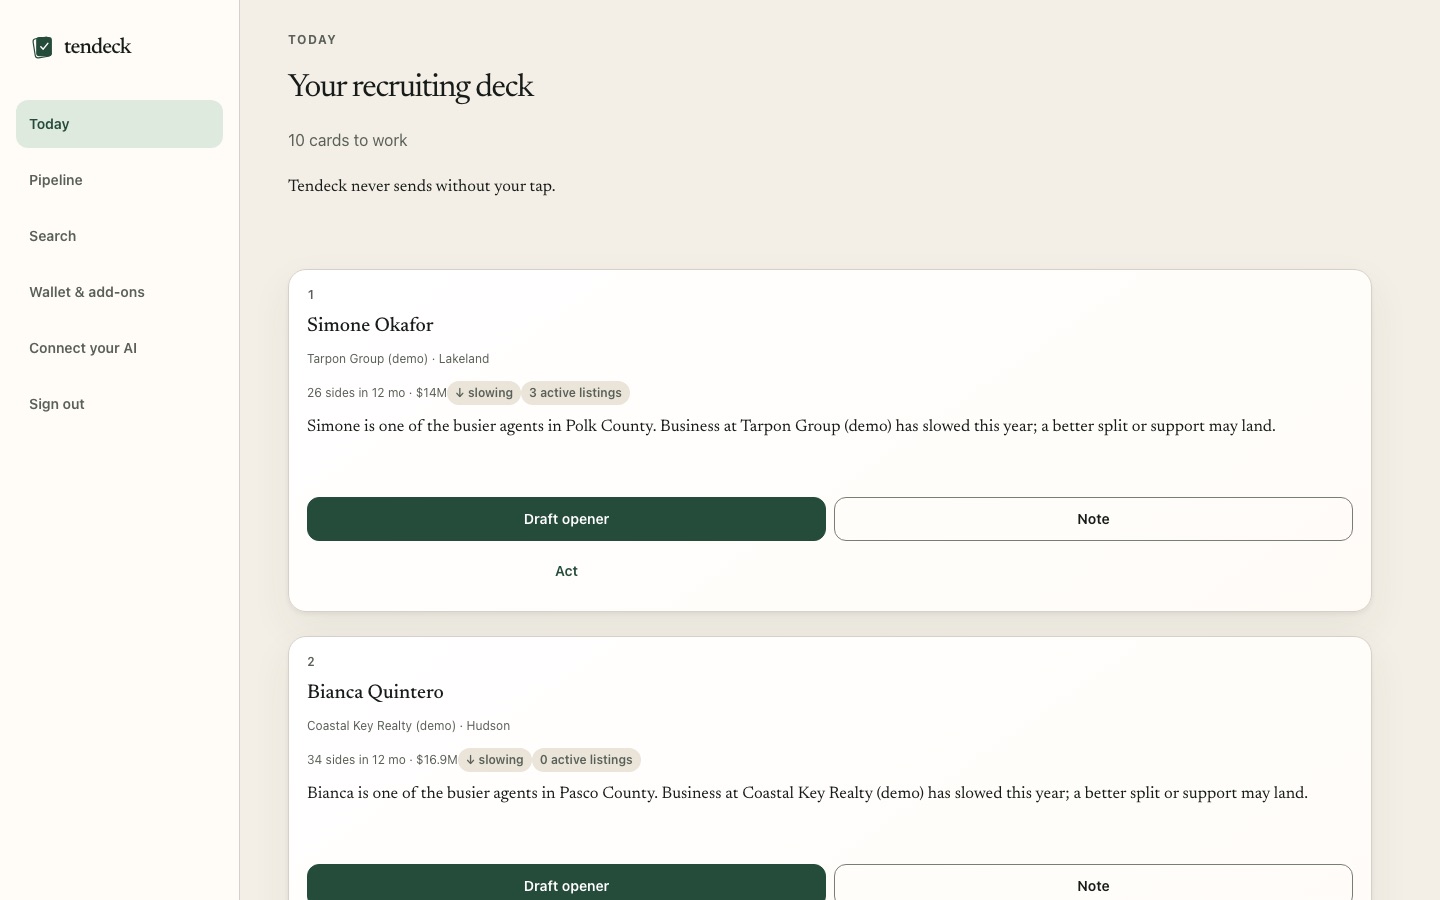The image size is (1440, 900).
Task: Click the Simone Okafor name heading
Action: 370,326
